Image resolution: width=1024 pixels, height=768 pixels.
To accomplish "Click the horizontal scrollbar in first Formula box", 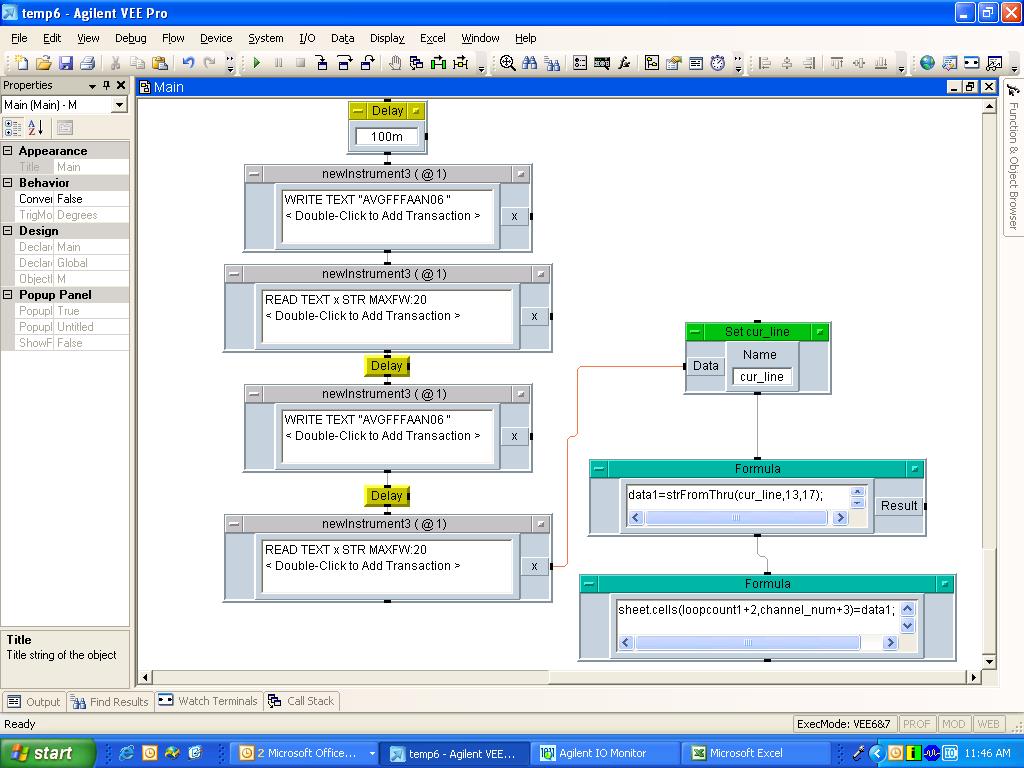I will point(736,518).
